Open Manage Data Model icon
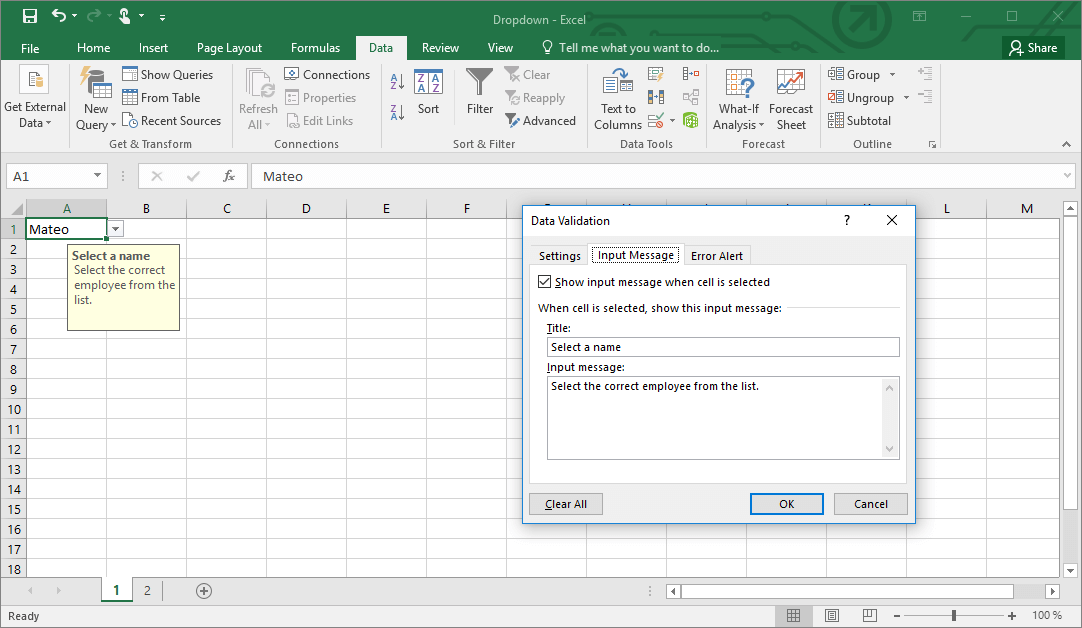Image resolution: width=1082 pixels, height=628 pixels. coord(691,121)
